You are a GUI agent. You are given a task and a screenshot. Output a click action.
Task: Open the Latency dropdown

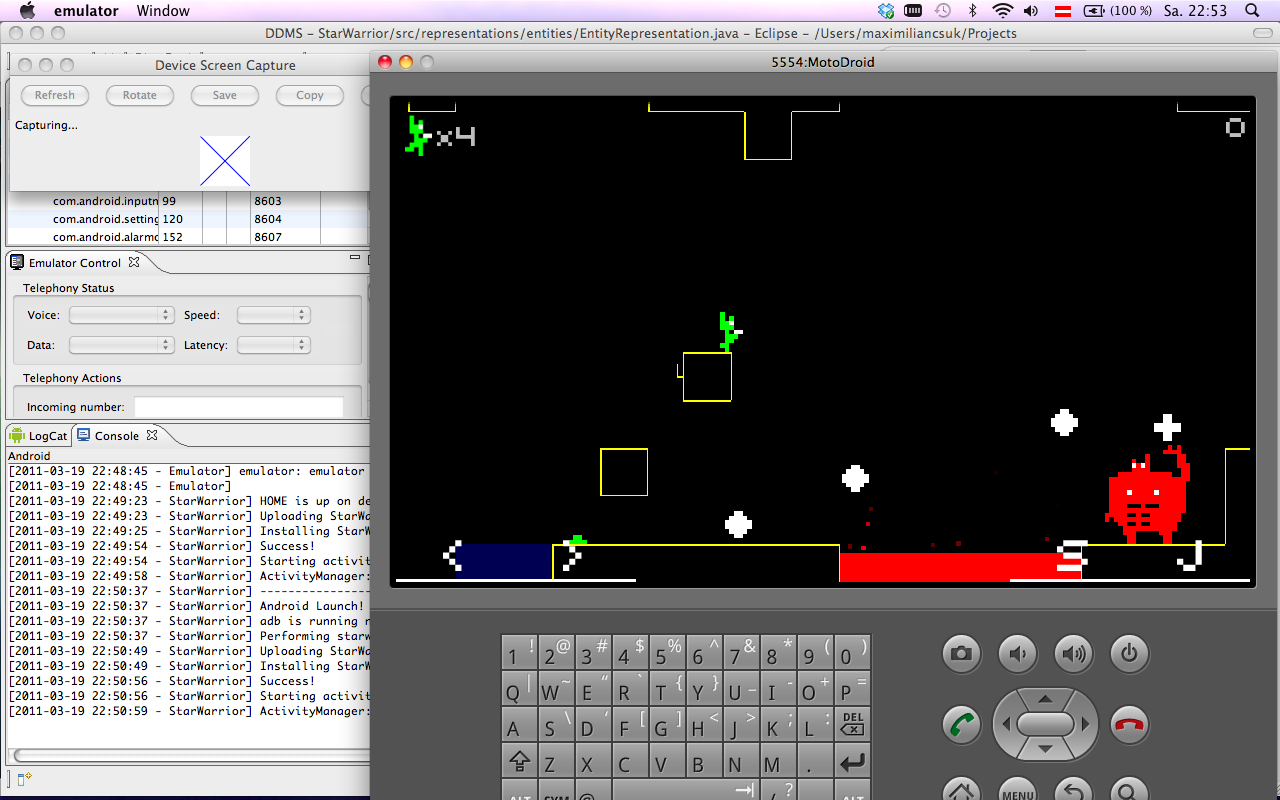click(x=273, y=345)
